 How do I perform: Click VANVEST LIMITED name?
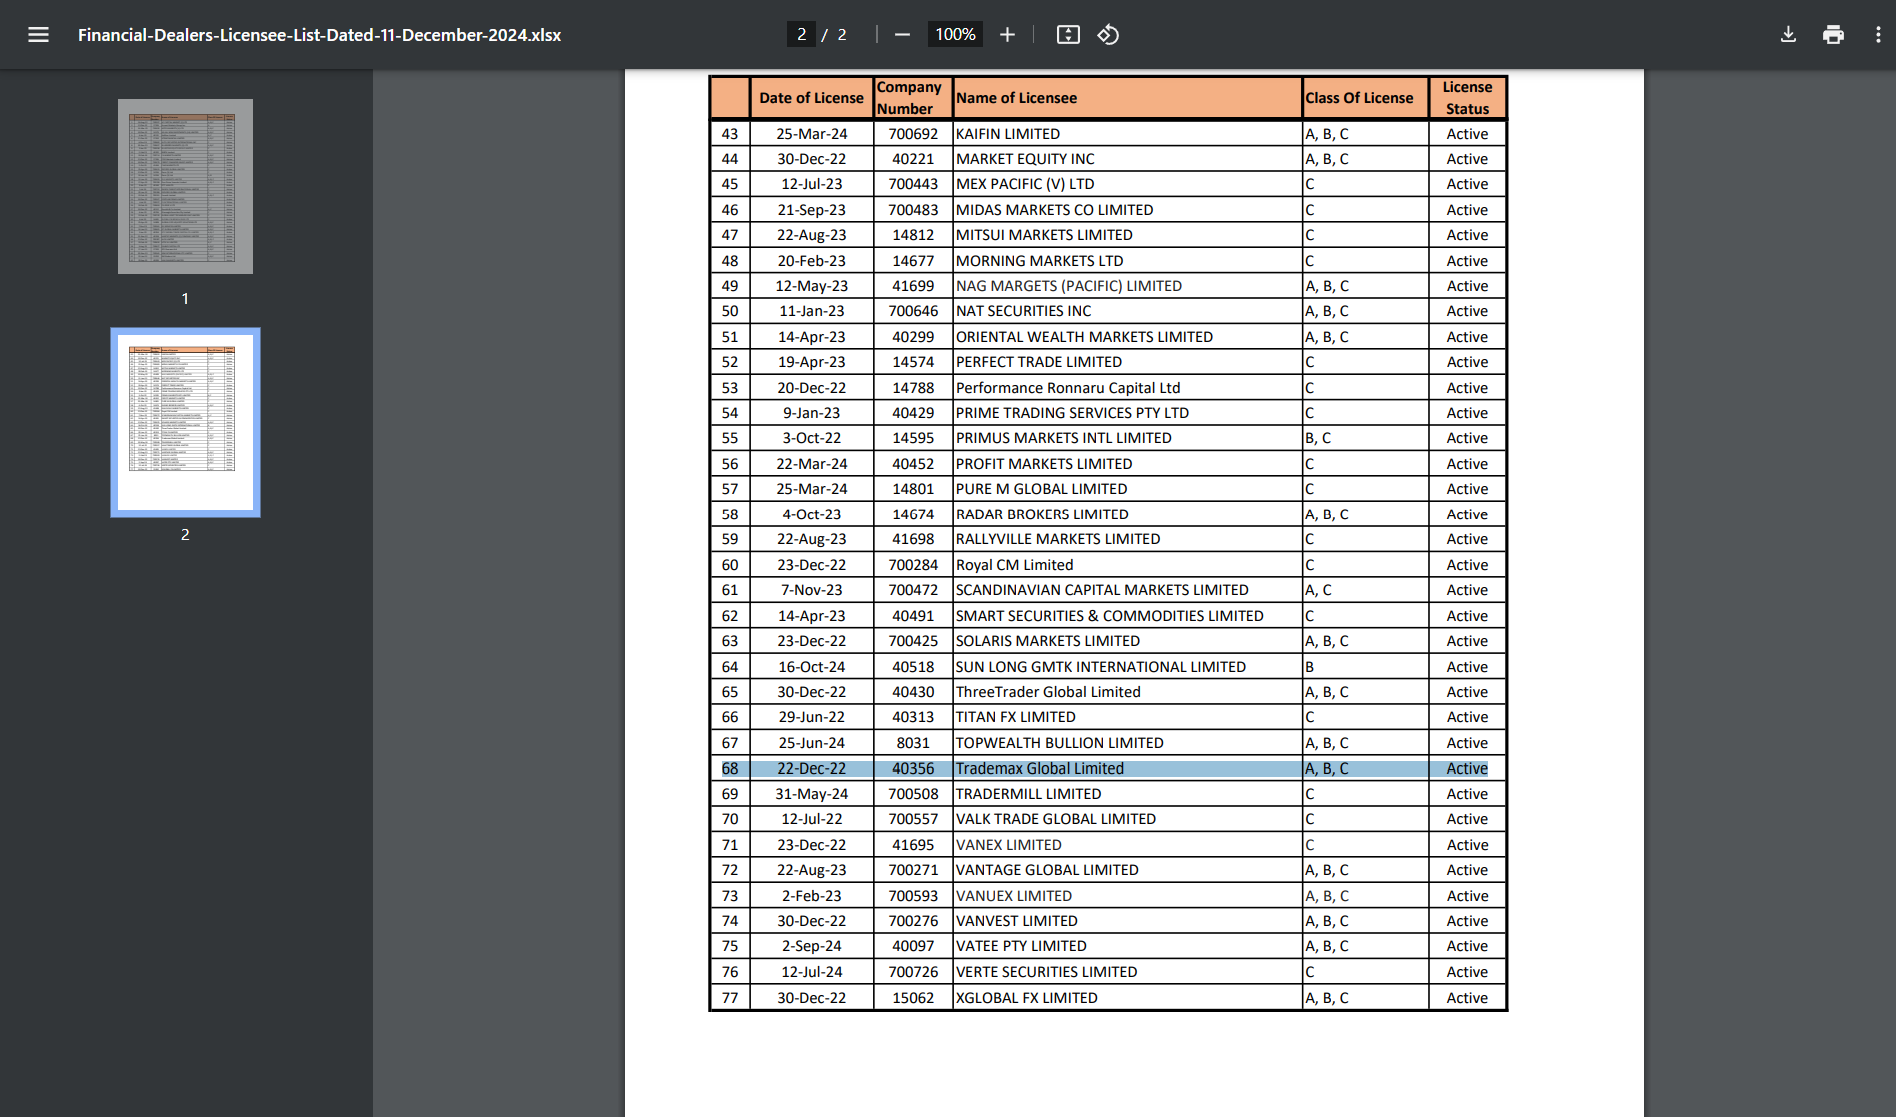(x=1016, y=921)
